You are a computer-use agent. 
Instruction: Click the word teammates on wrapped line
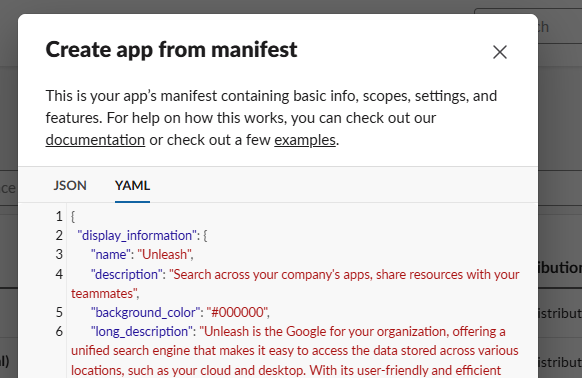[102, 294]
